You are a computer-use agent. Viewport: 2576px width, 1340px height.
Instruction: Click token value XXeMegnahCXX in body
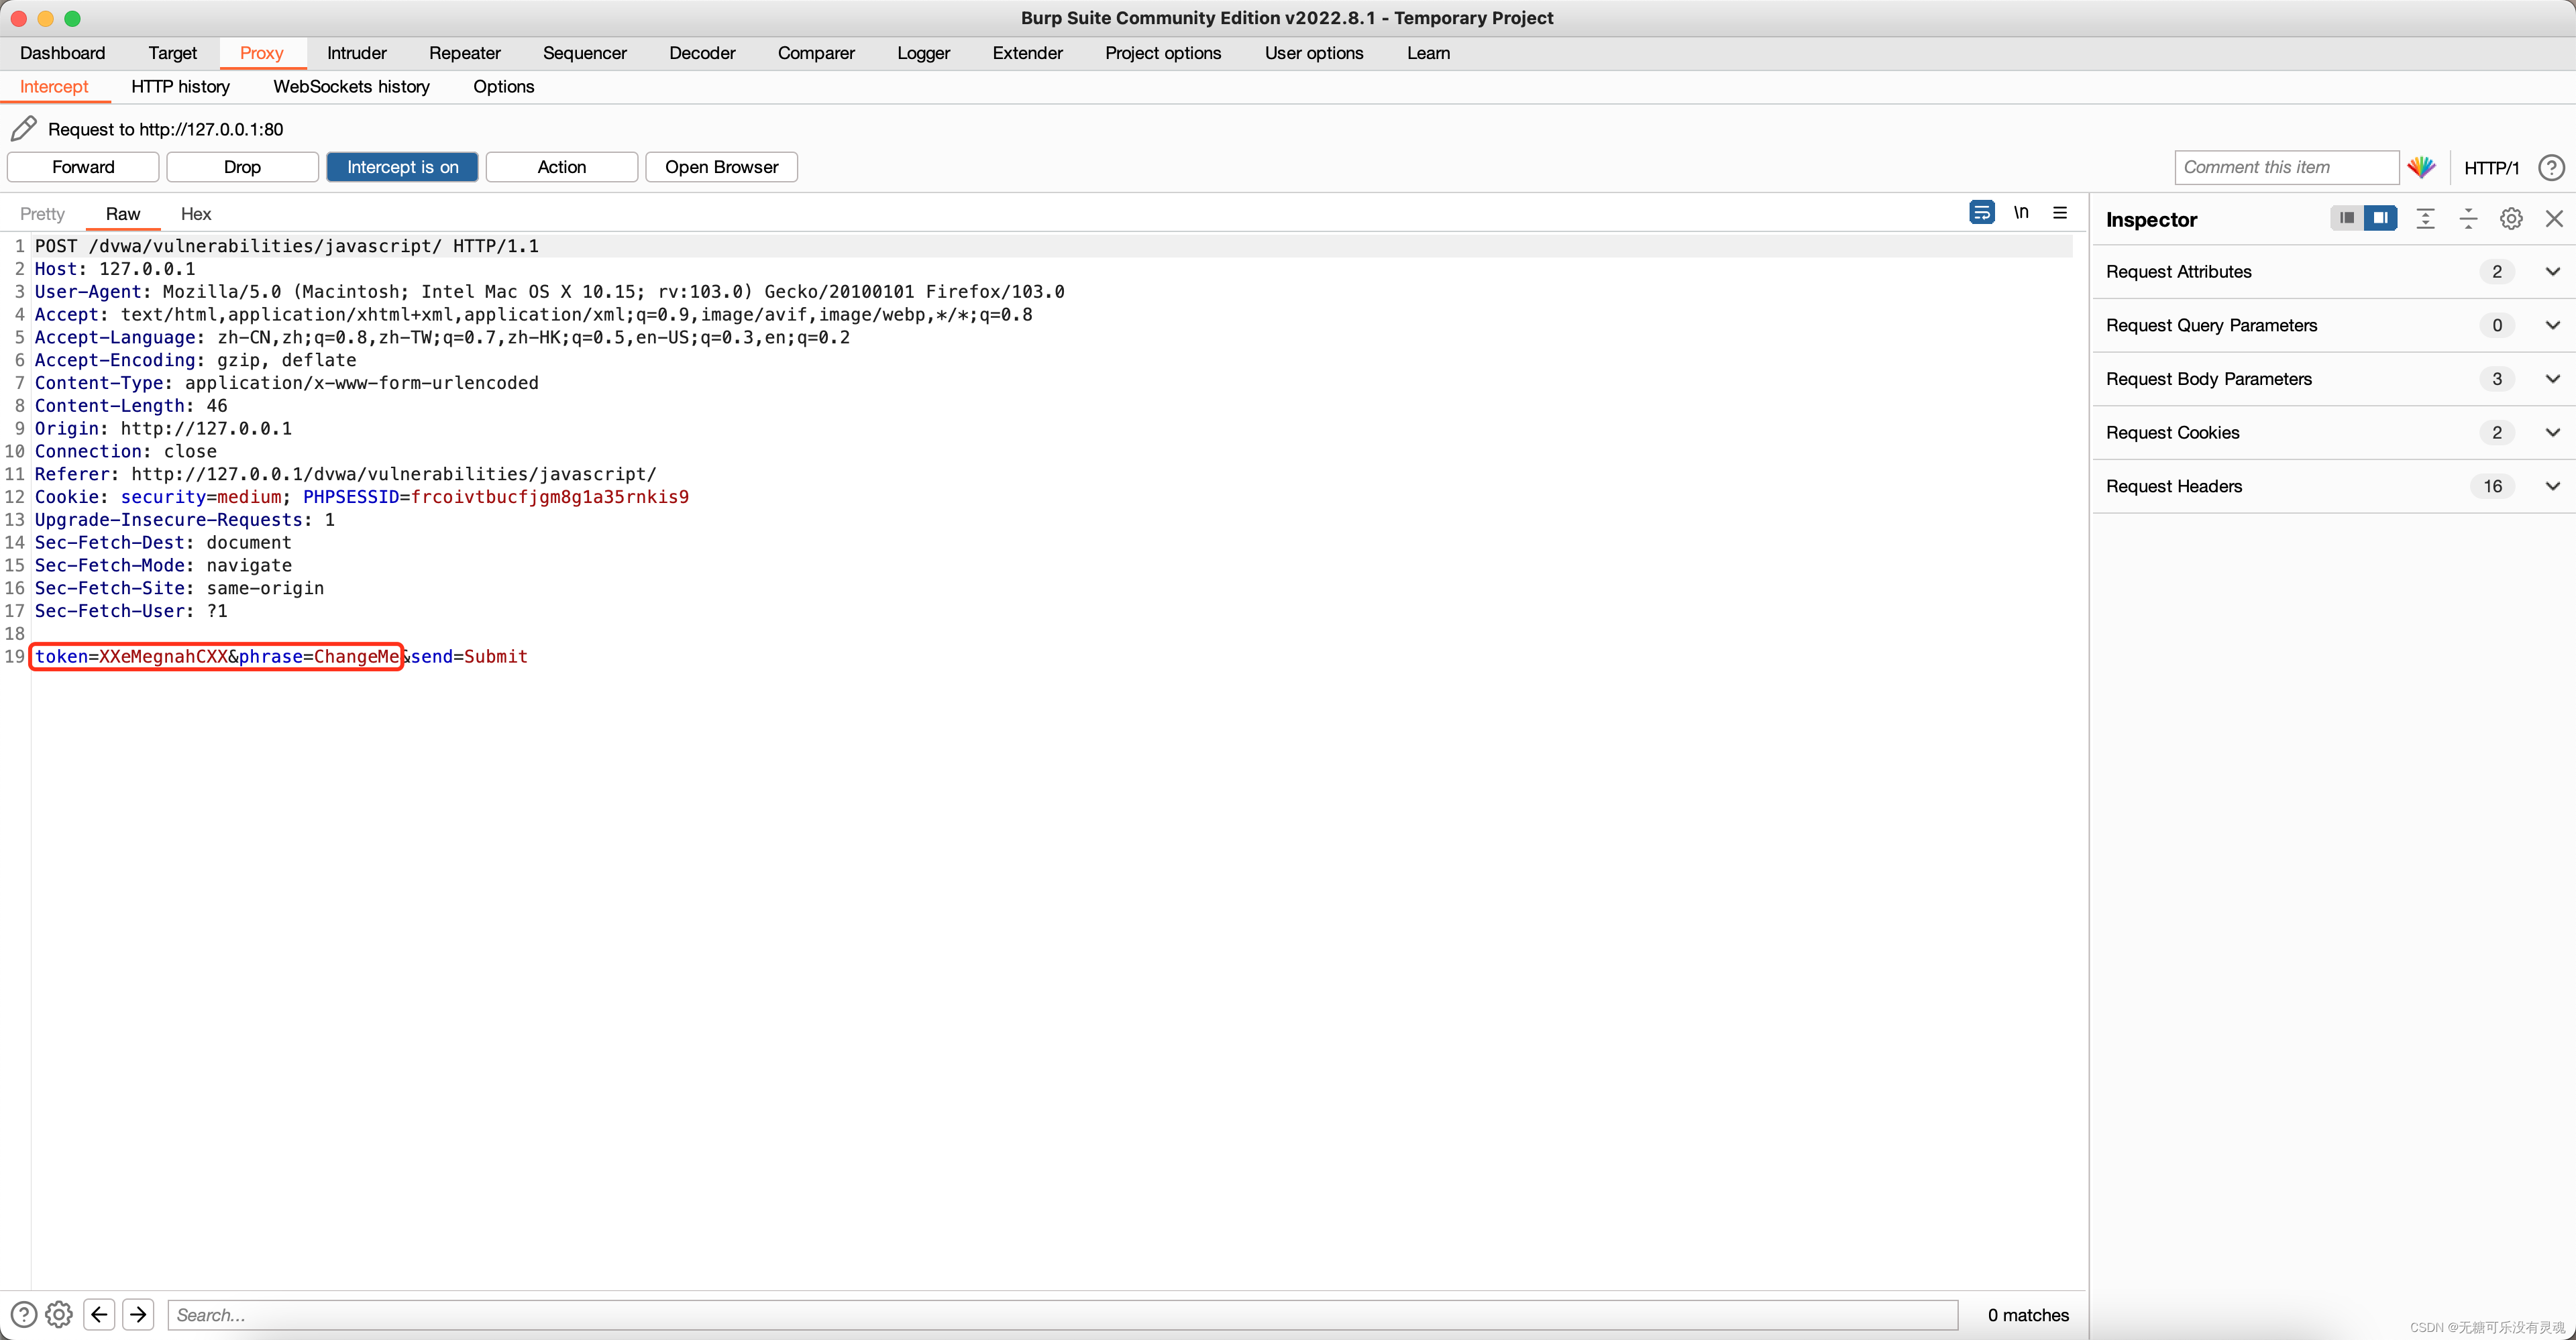coord(163,656)
